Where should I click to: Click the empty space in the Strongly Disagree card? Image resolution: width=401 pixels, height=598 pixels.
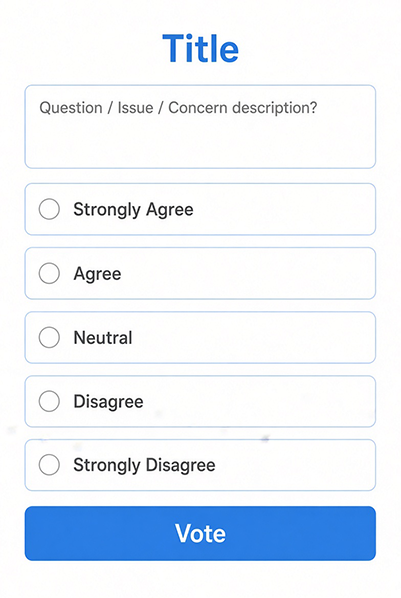[x=296, y=465]
